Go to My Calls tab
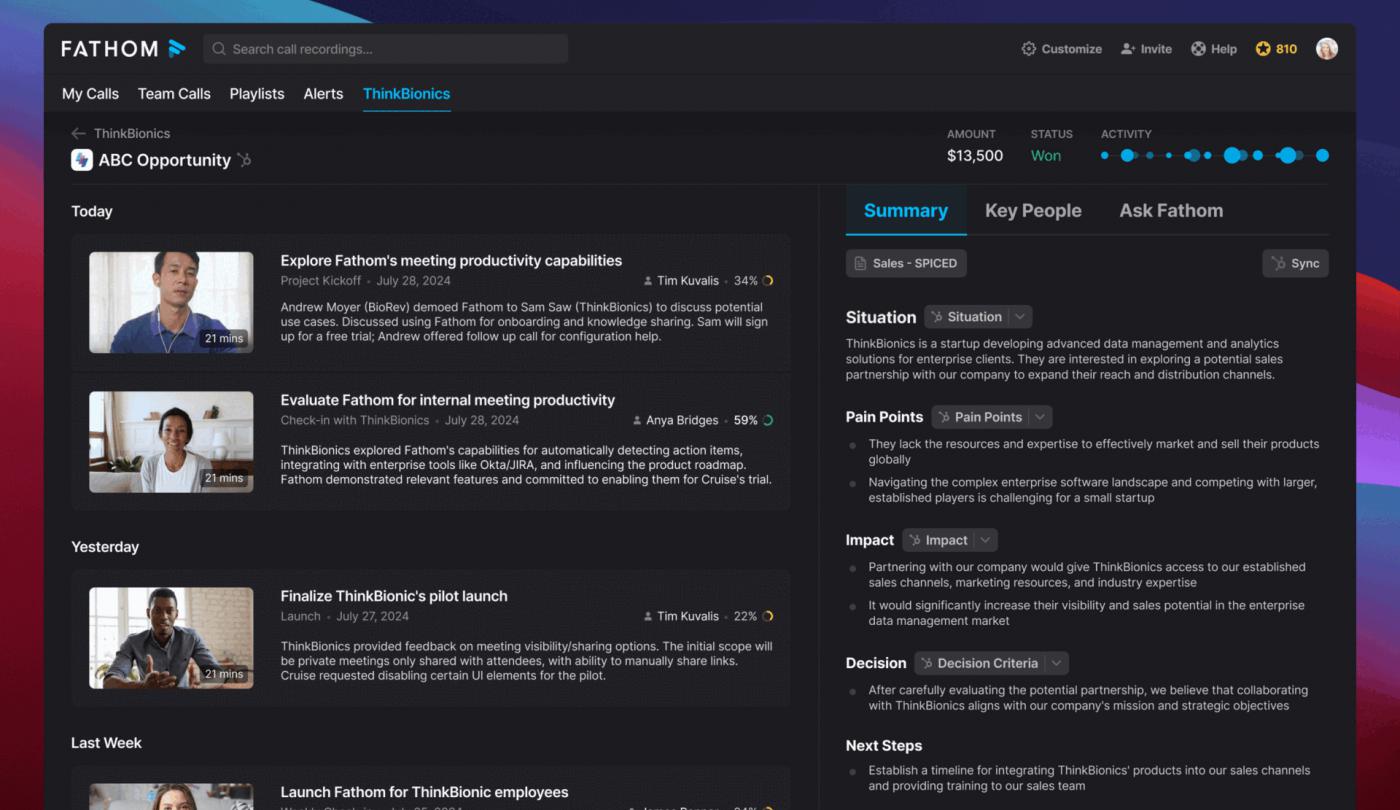Screen dimensions: 1400x810 click(90, 94)
